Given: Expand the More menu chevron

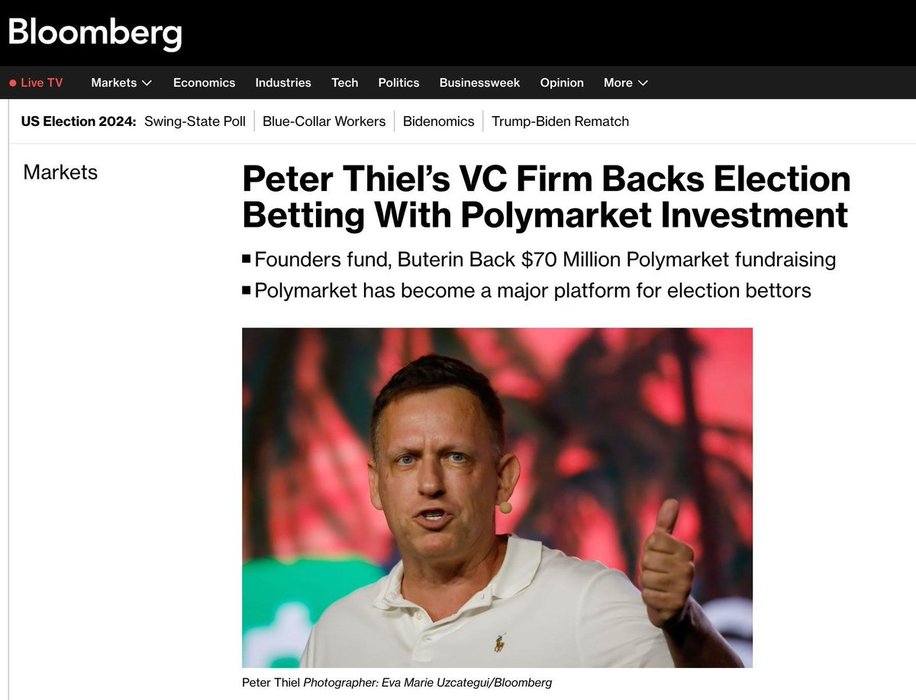Looking at the screenshot, I should [643, 83].
